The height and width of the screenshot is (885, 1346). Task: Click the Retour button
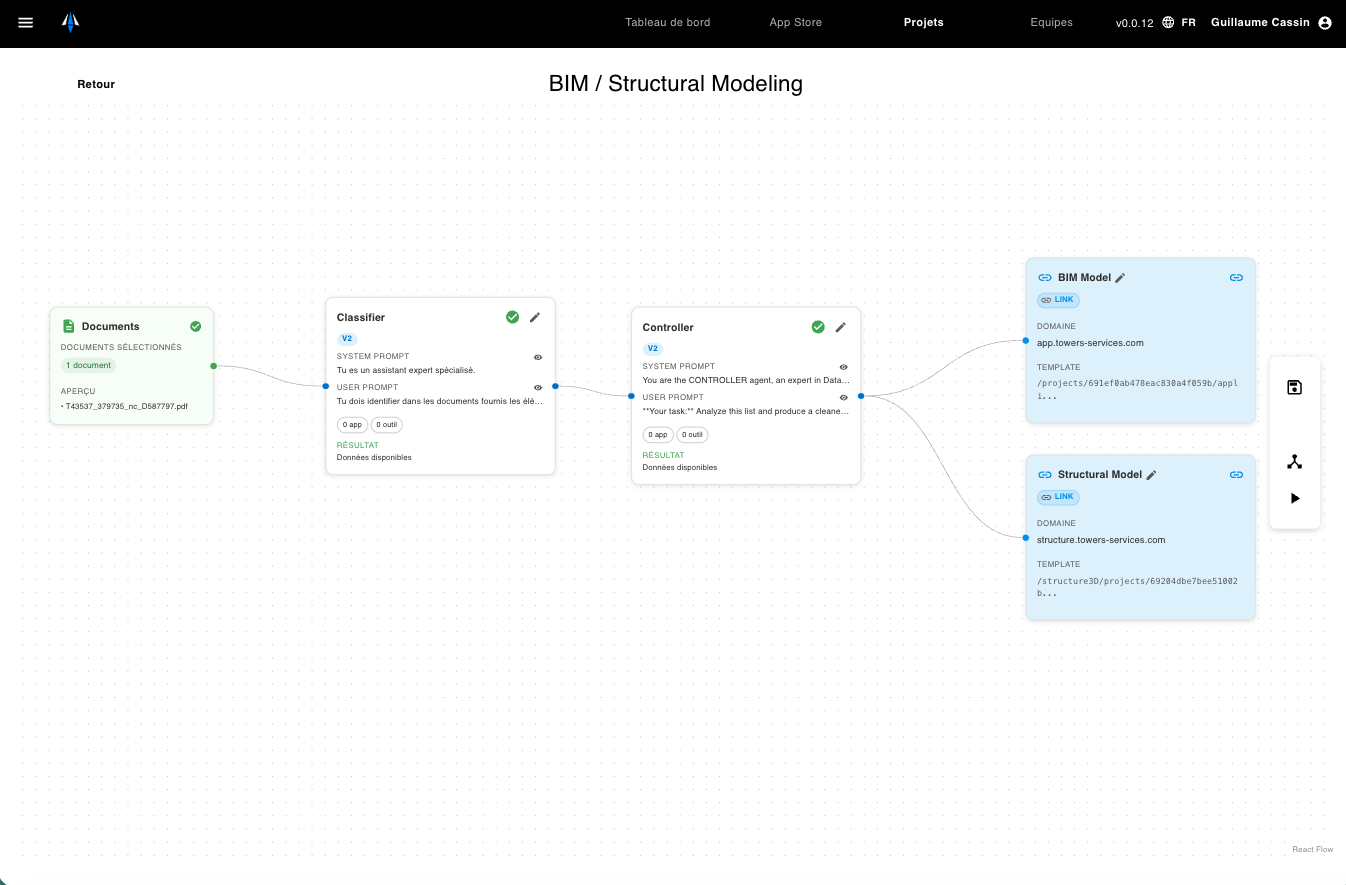pos(95,84)
